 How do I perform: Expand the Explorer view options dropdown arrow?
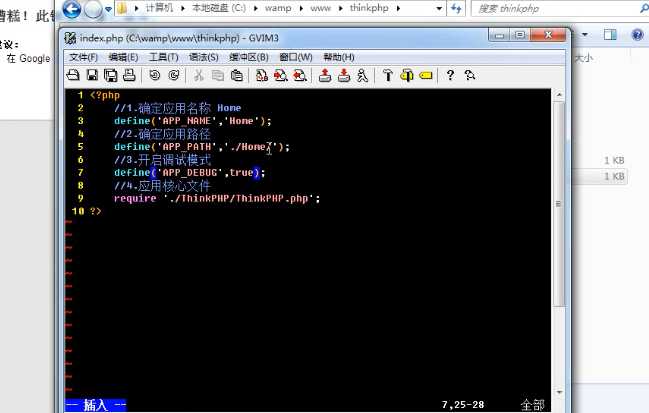pos(585,35)
